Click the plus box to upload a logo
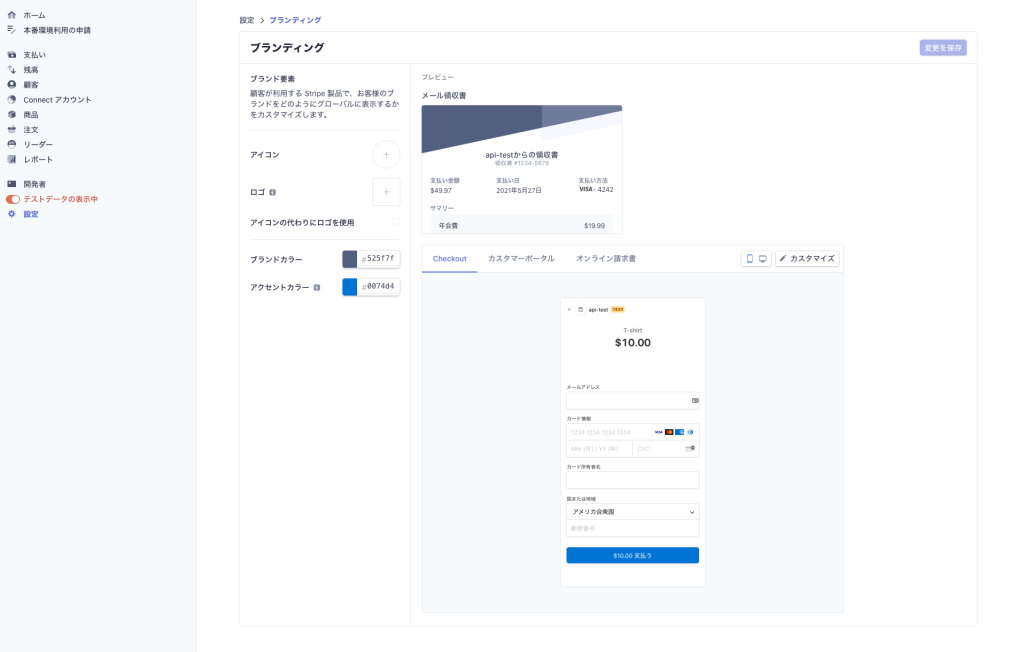The height and width of the screenshot is (652, 1024). [386, 191]
